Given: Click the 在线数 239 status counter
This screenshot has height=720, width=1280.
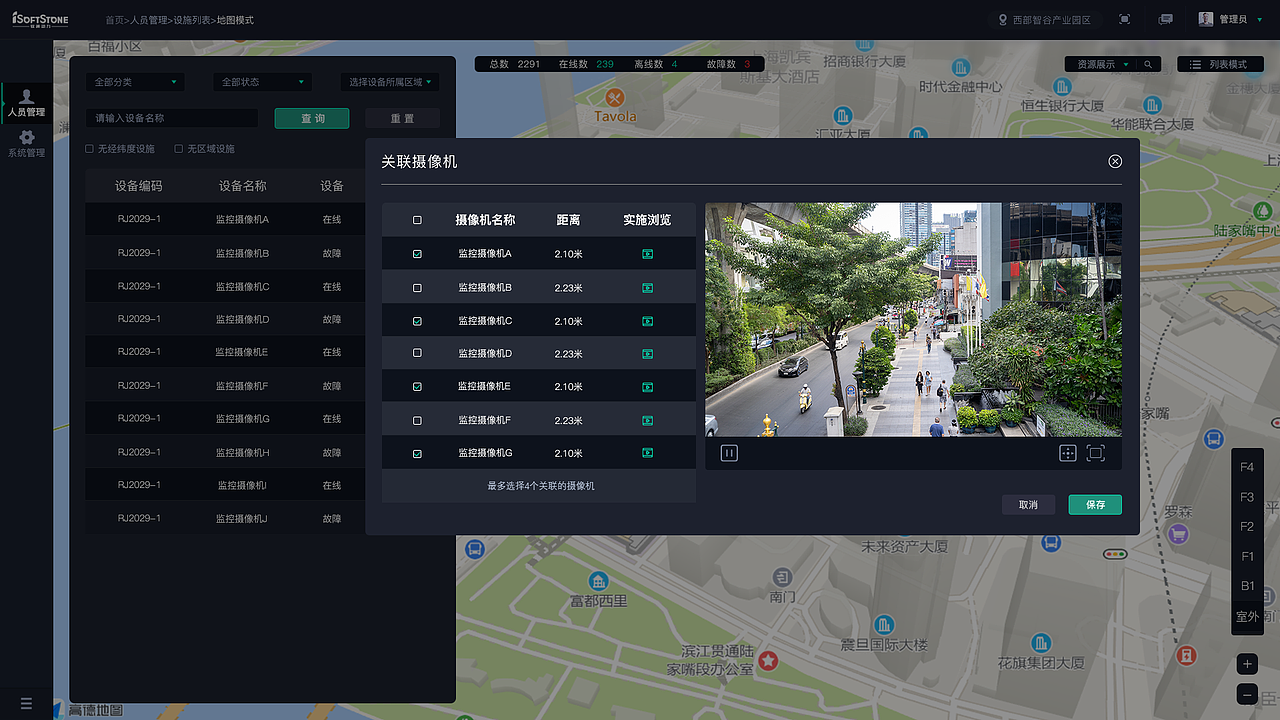Looking at the screenshot, I should 586,64.
